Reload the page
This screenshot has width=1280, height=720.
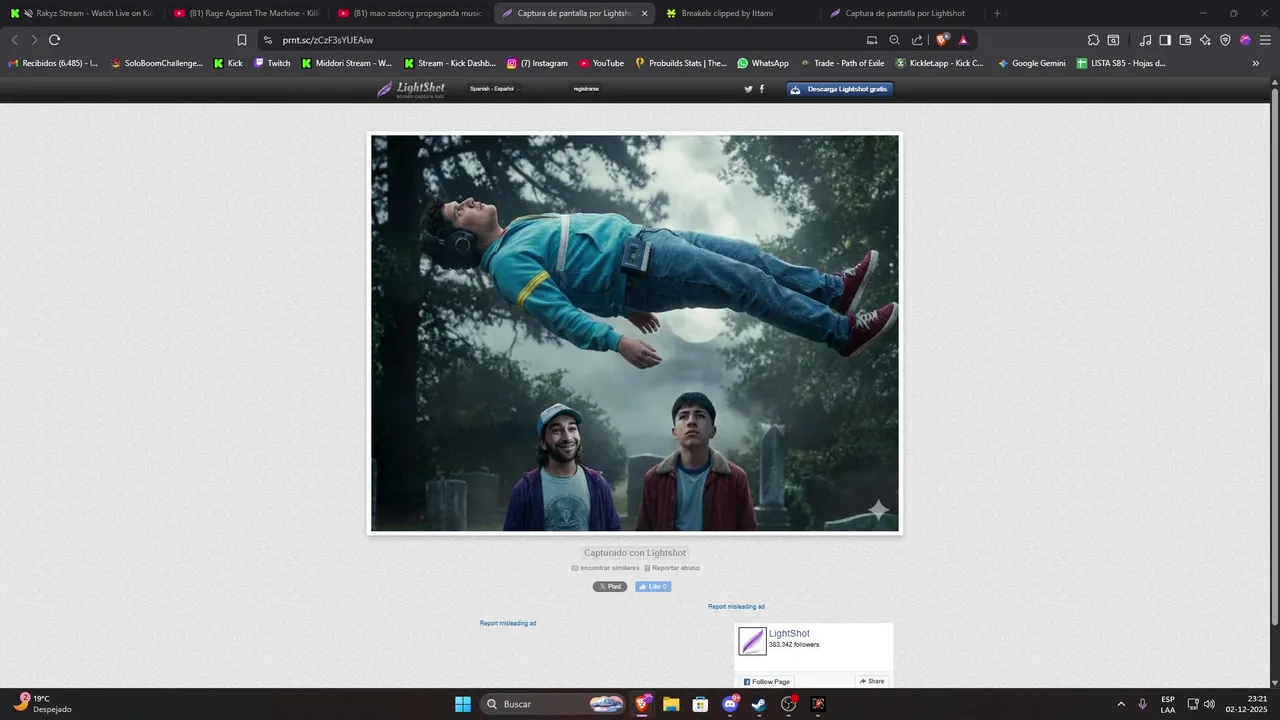[54, 40]
